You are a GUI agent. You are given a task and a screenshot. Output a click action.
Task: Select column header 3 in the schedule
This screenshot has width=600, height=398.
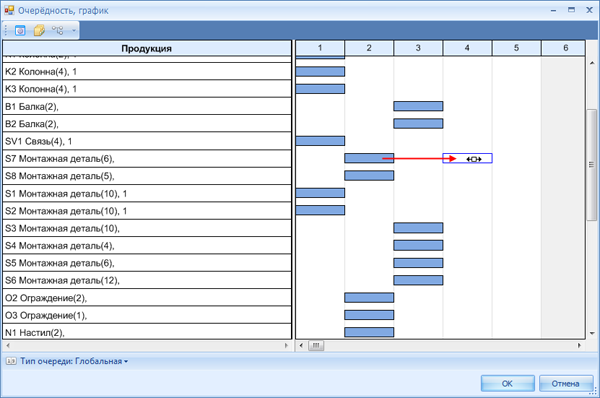click(418, 48)
